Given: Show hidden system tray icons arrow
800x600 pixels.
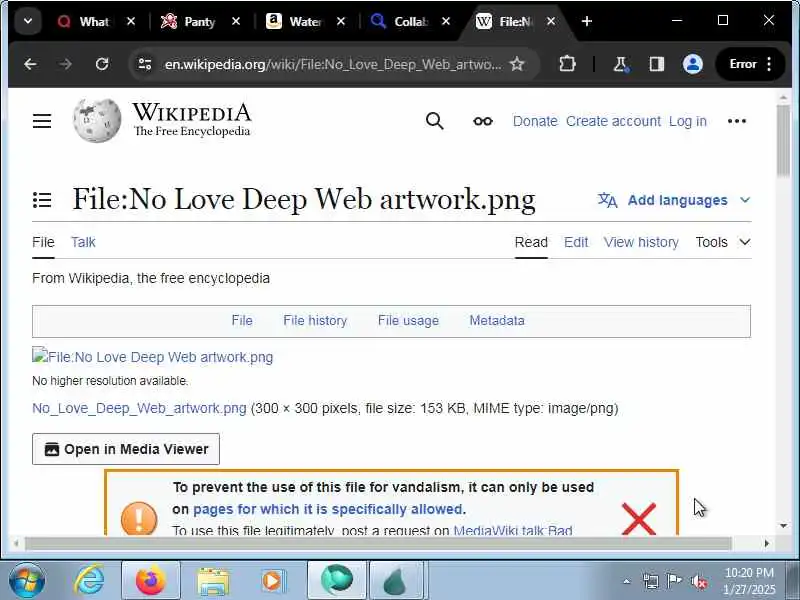Looking at the screenshot, I should pos(627,581).
